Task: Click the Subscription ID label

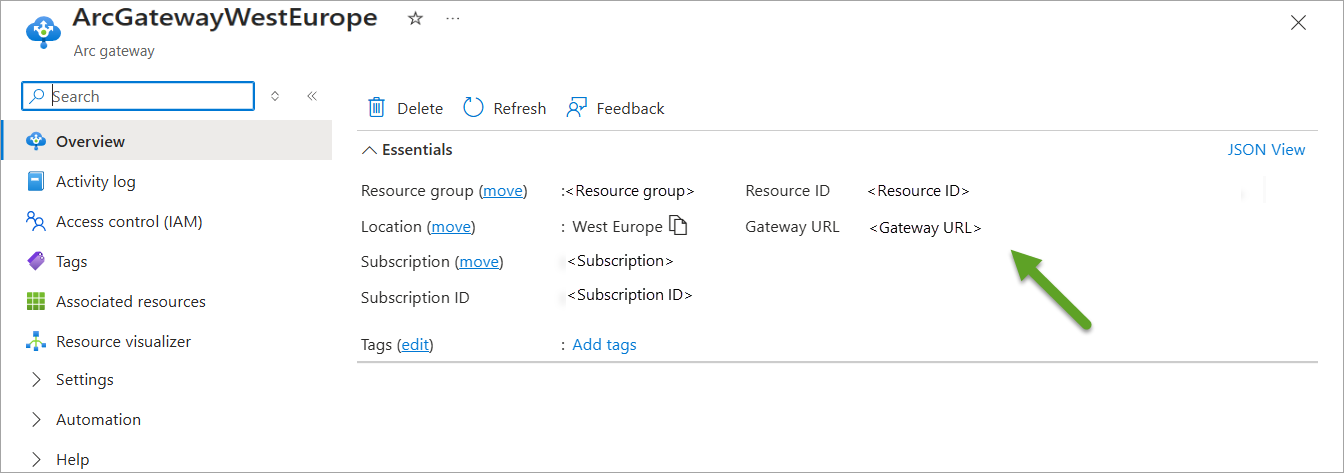Action: pos(415,297)
